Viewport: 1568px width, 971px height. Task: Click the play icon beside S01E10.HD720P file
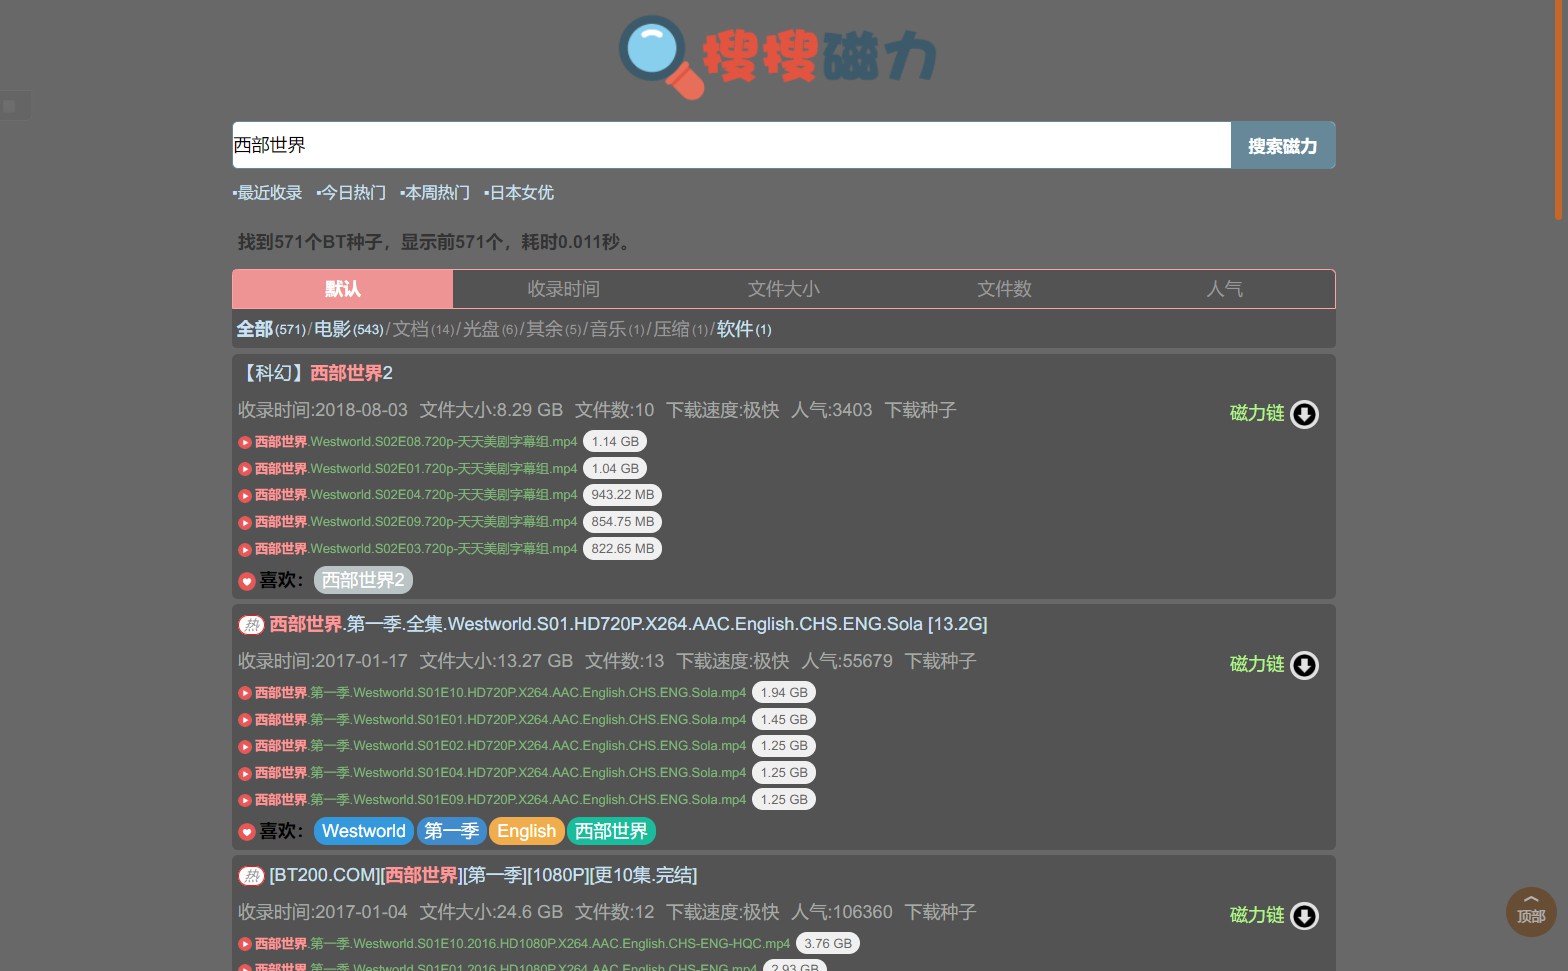(x=245, y=693)
